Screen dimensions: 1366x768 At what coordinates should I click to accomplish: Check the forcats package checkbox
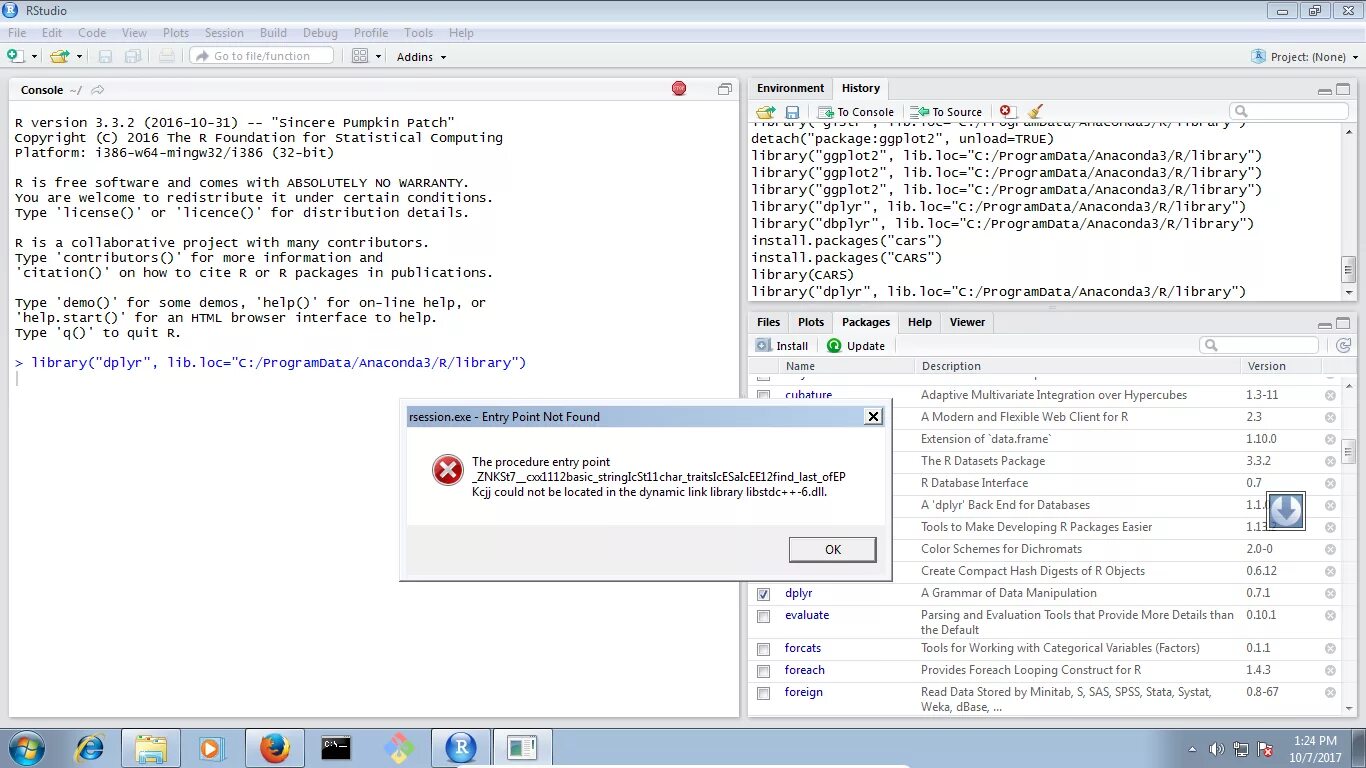(x=764, y=649)
